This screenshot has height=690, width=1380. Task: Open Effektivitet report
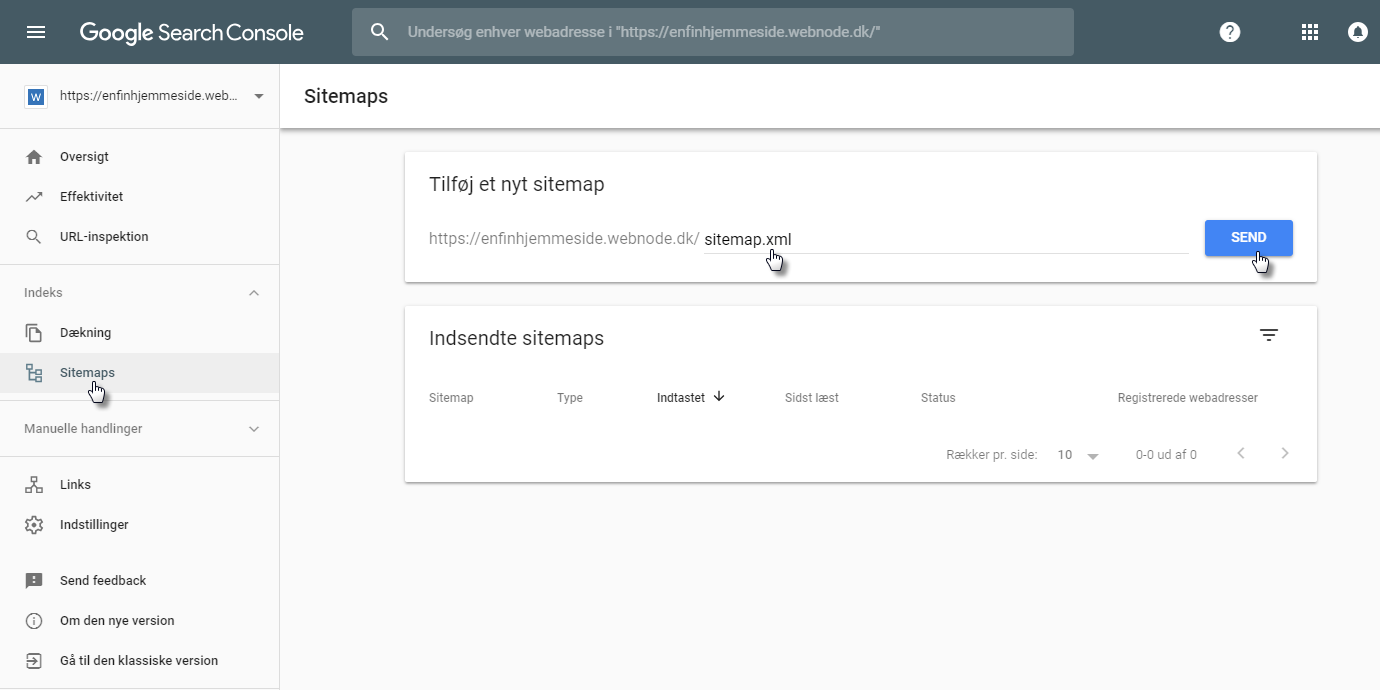coord(91,197)
